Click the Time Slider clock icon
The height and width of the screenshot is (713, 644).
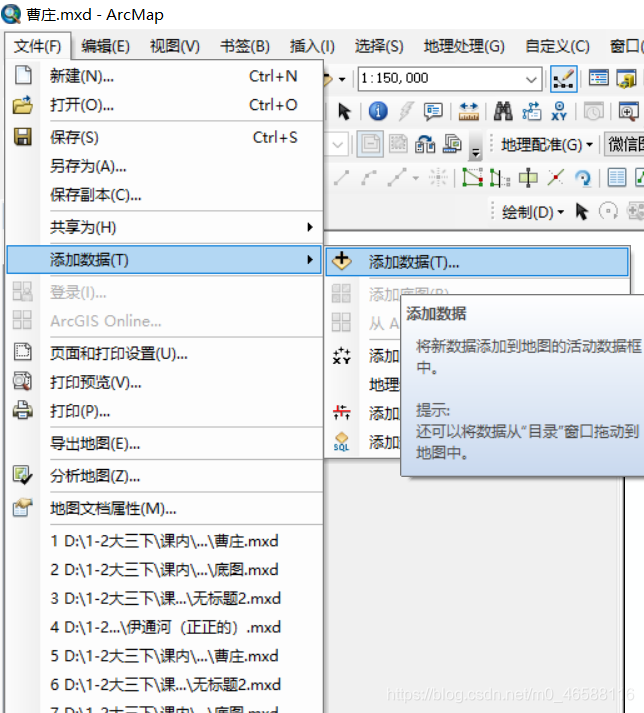[x=594, y=111]
